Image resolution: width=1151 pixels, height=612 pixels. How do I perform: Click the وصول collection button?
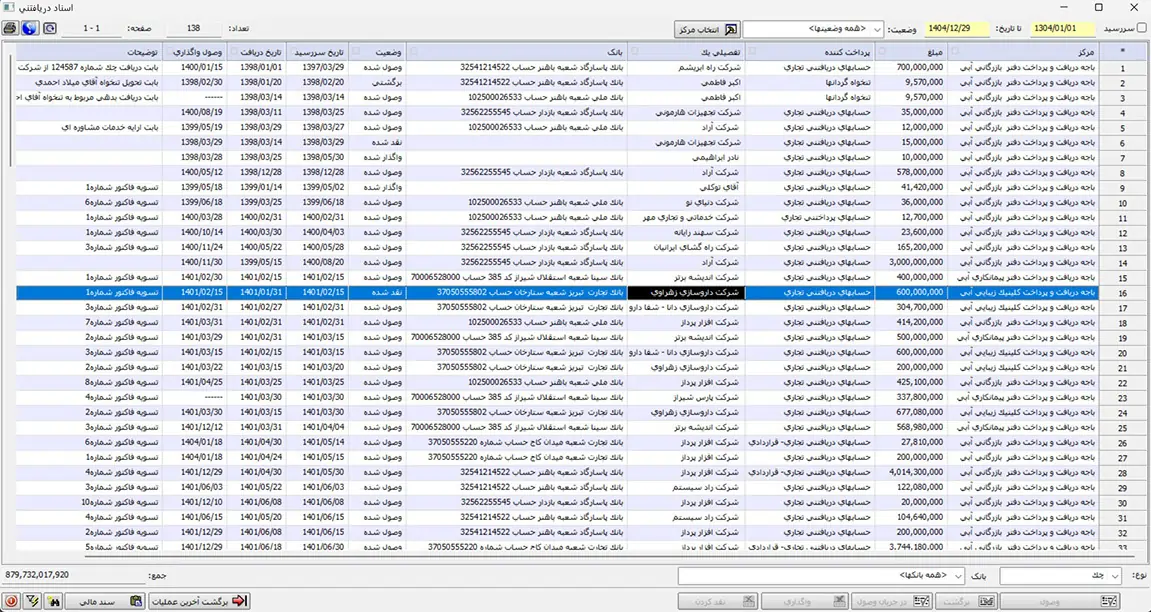coord(1060,601)
